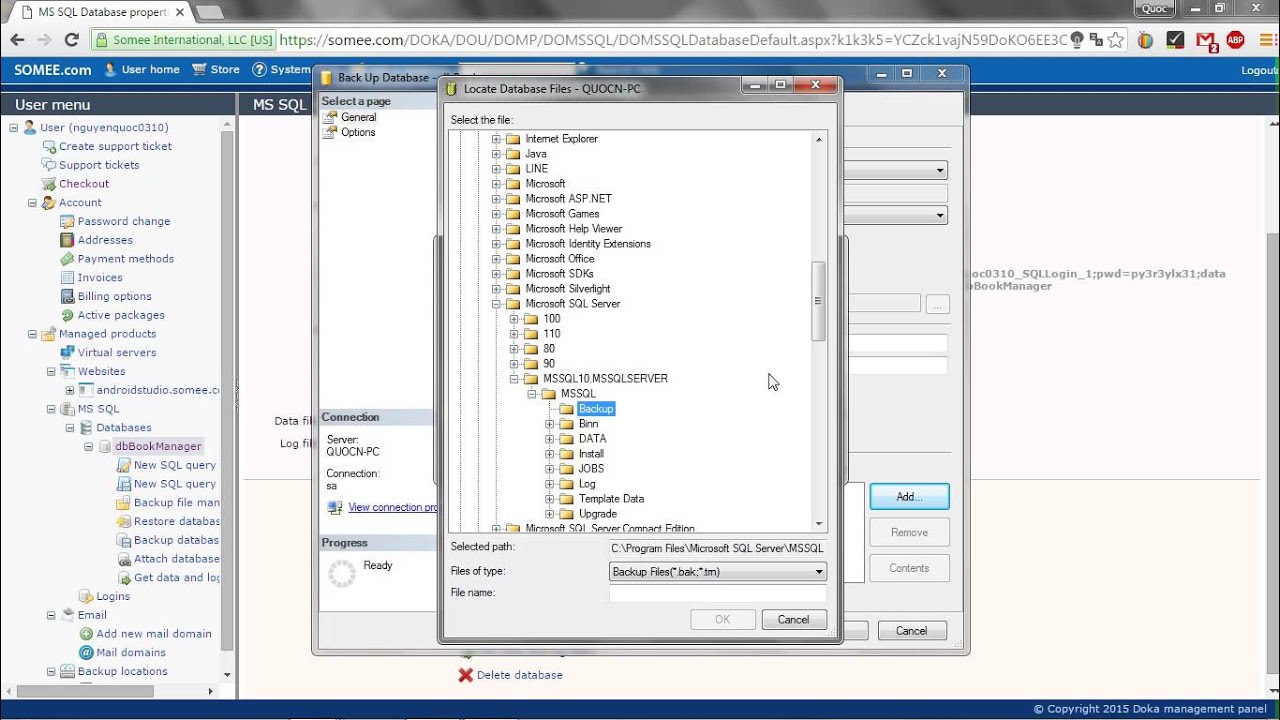The image size is (1280, 720).
Task: Open Store in the top navigation
Action: (216, 70)
